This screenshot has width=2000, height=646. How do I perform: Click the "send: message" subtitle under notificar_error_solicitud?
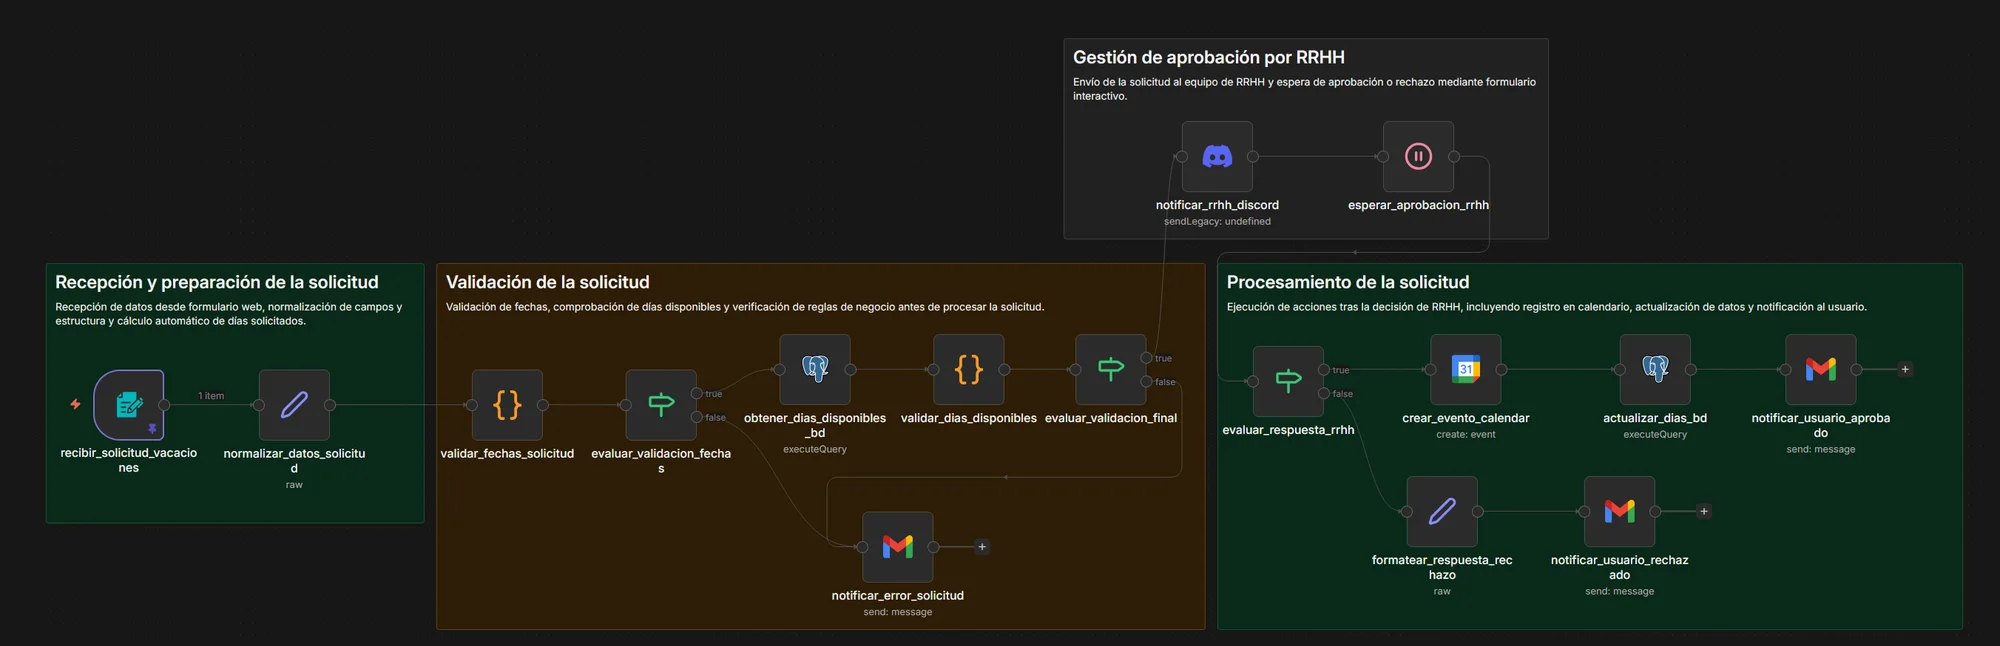pos(898,612)
